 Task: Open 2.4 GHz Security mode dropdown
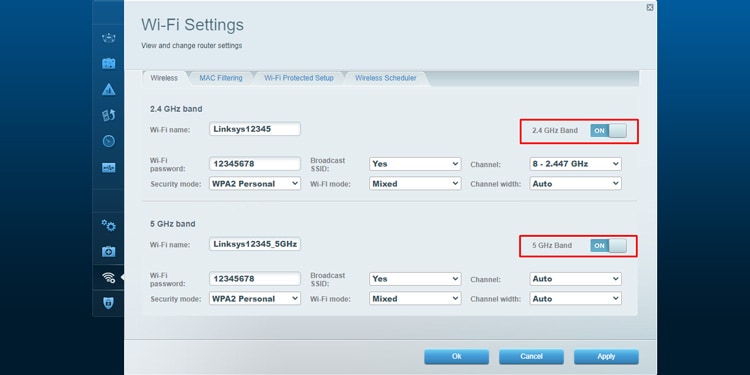(254, 184)
